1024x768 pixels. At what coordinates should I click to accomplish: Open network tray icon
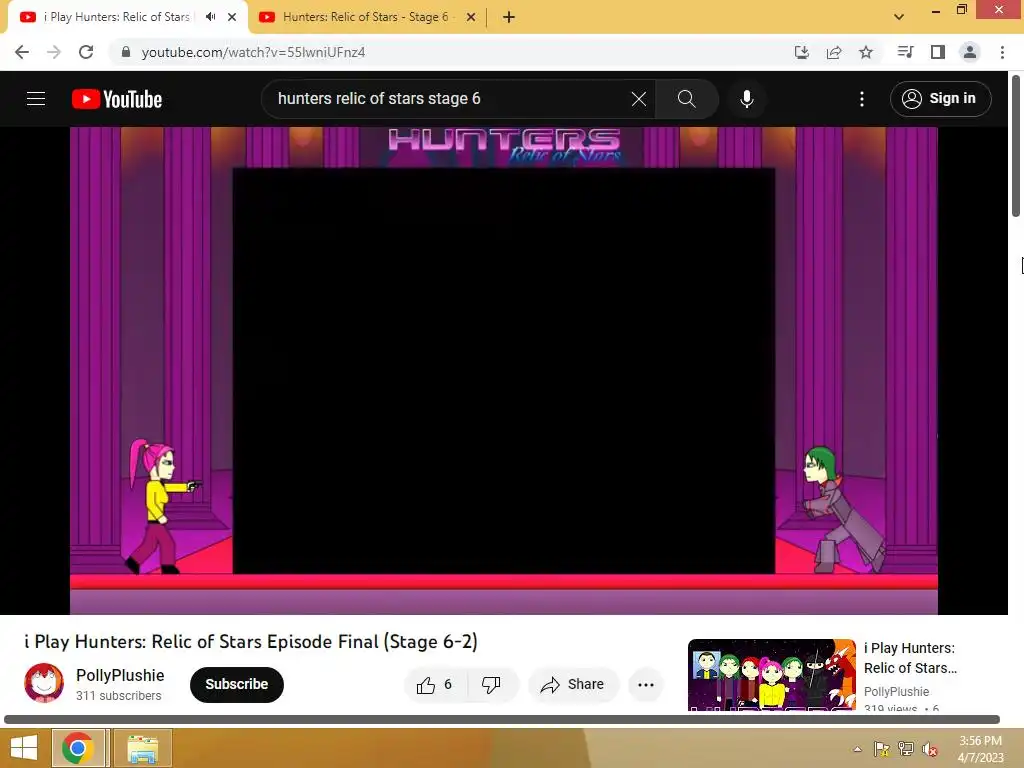pyautogui.click(x=906, y=749)
